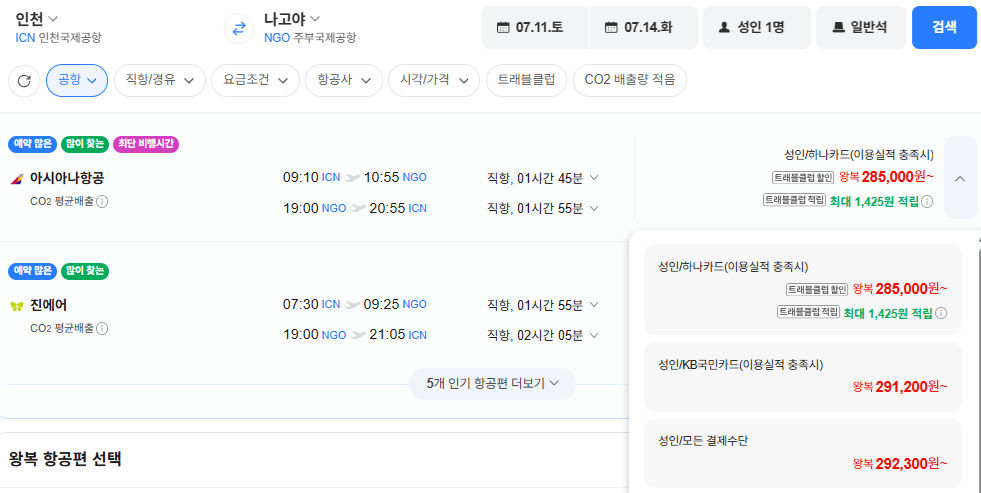The image size is (981, 493).
Task: Click NGO 주부국제공항 label
Action: coord(310,38)
